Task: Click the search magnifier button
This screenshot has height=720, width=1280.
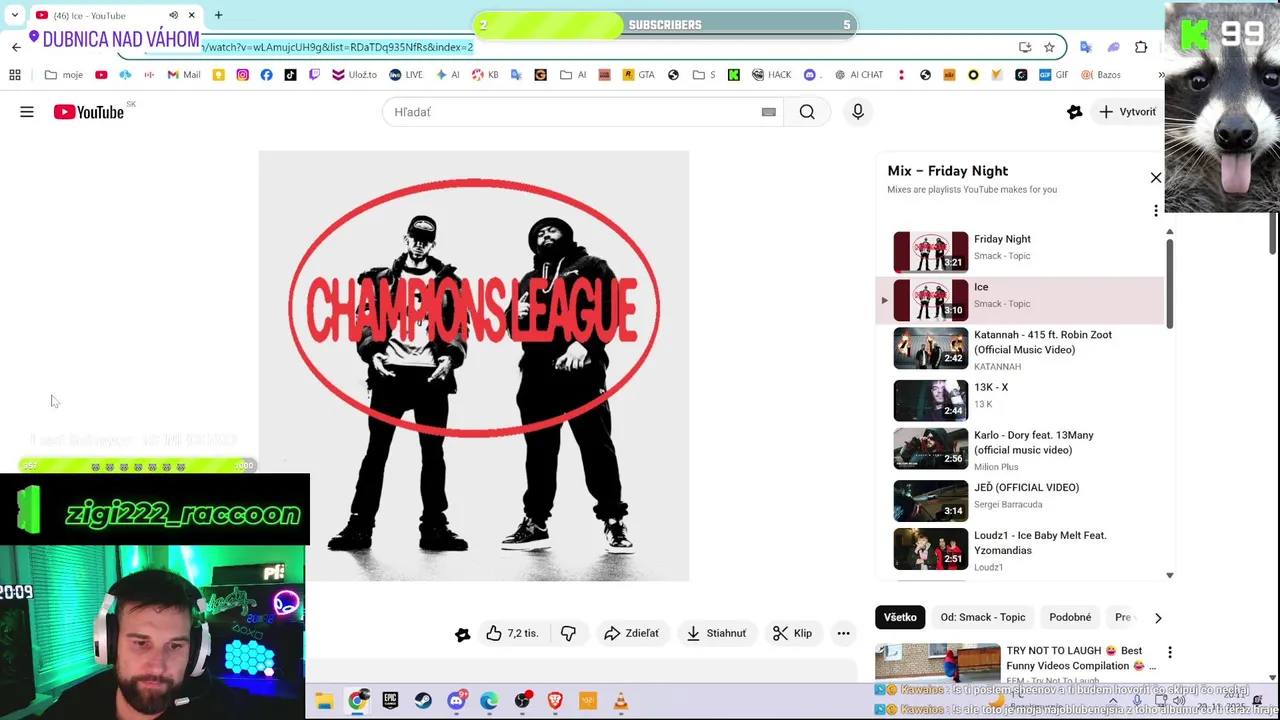Action: [807, 112]
